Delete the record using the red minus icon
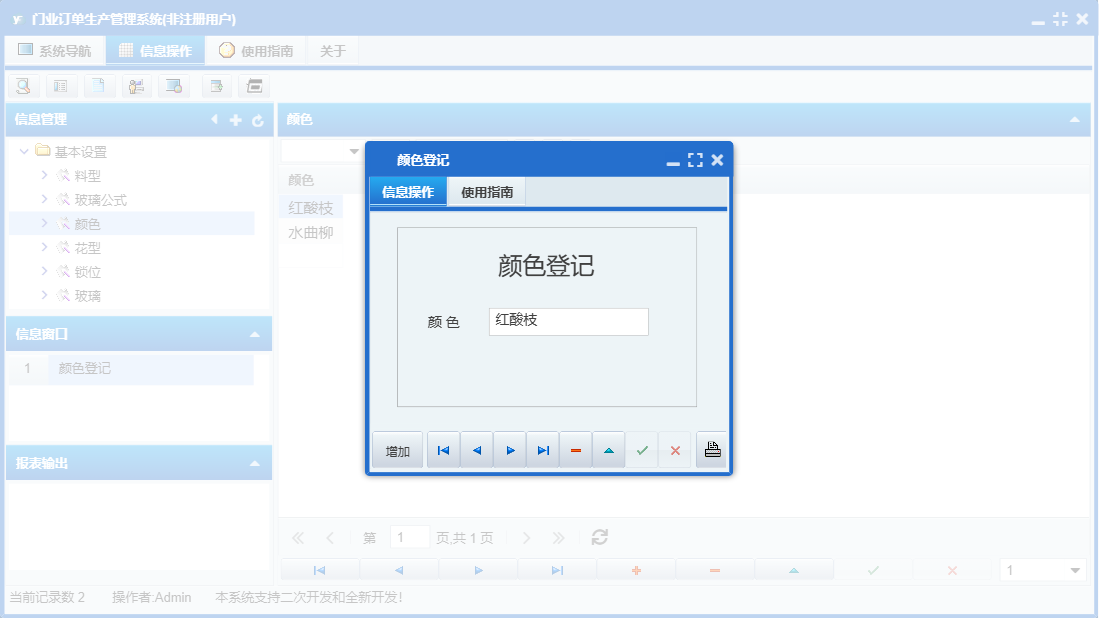The width and height of the screenshot is (1099, 618). [575, 449]
